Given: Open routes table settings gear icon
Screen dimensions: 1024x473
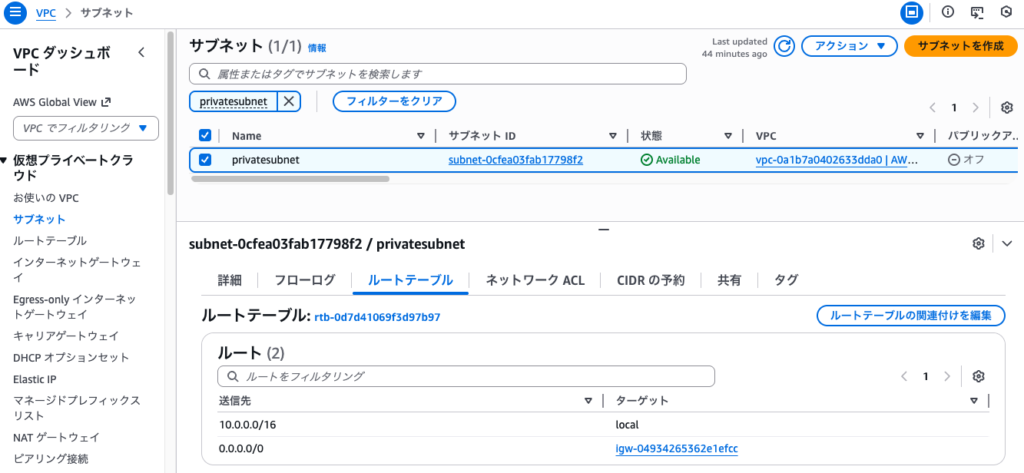Looking at the screenshot, I should point(978,376).
